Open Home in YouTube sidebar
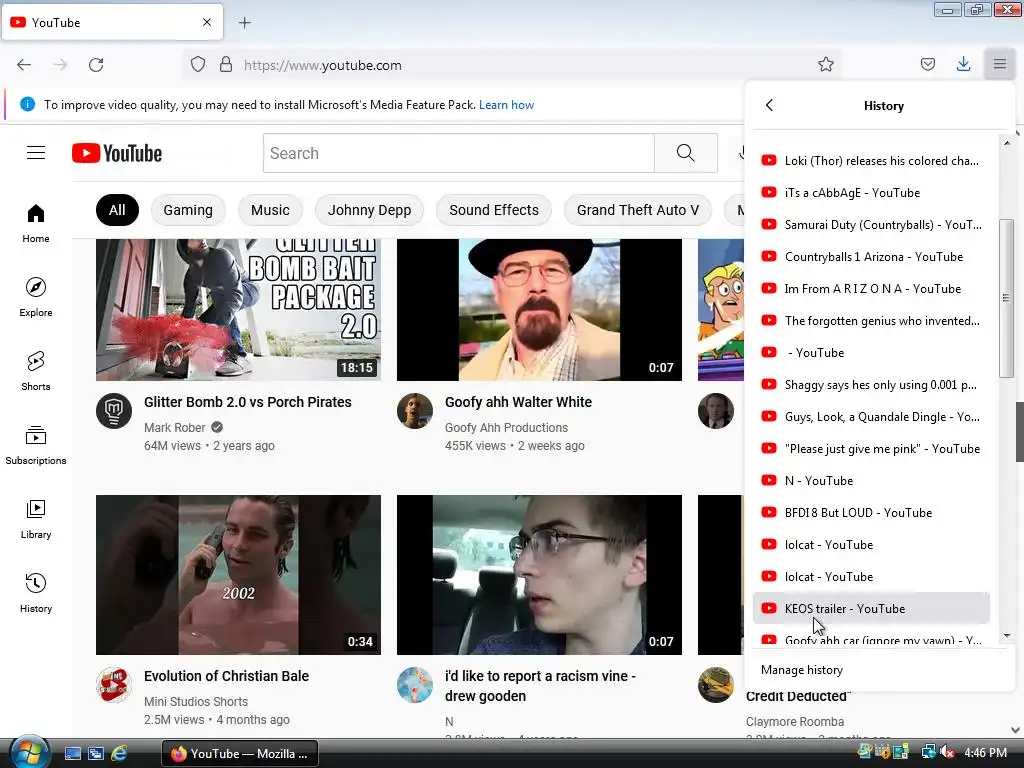1024x768 pixels. (36, 224)
